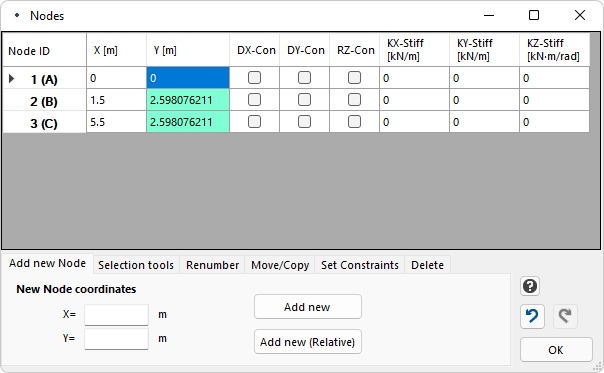Select KY-Stiff cell of node 3 (C)
Viewport: 604px width, 373px height.
[x=485, y=122]
